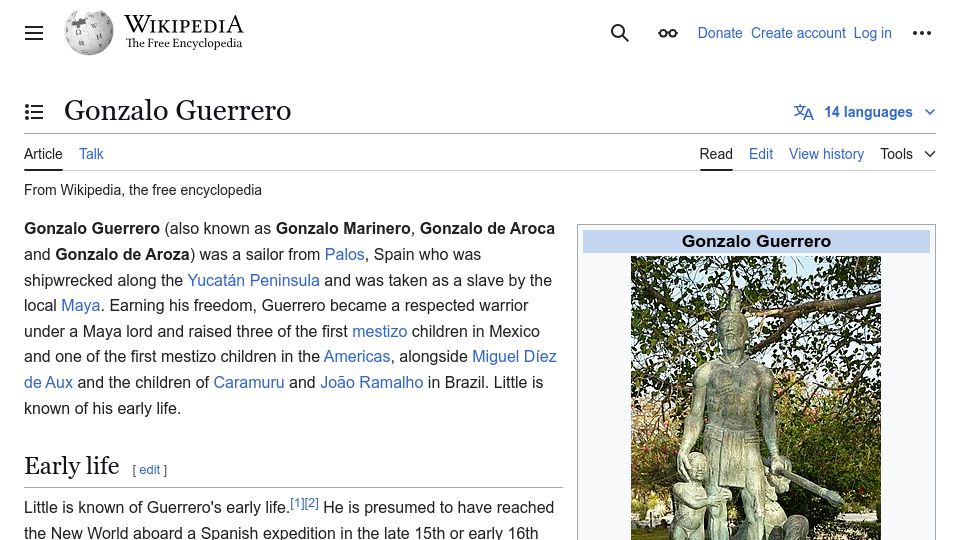960x540 pixels.
Task: Open the Palos link
Action: pos(344,254)
